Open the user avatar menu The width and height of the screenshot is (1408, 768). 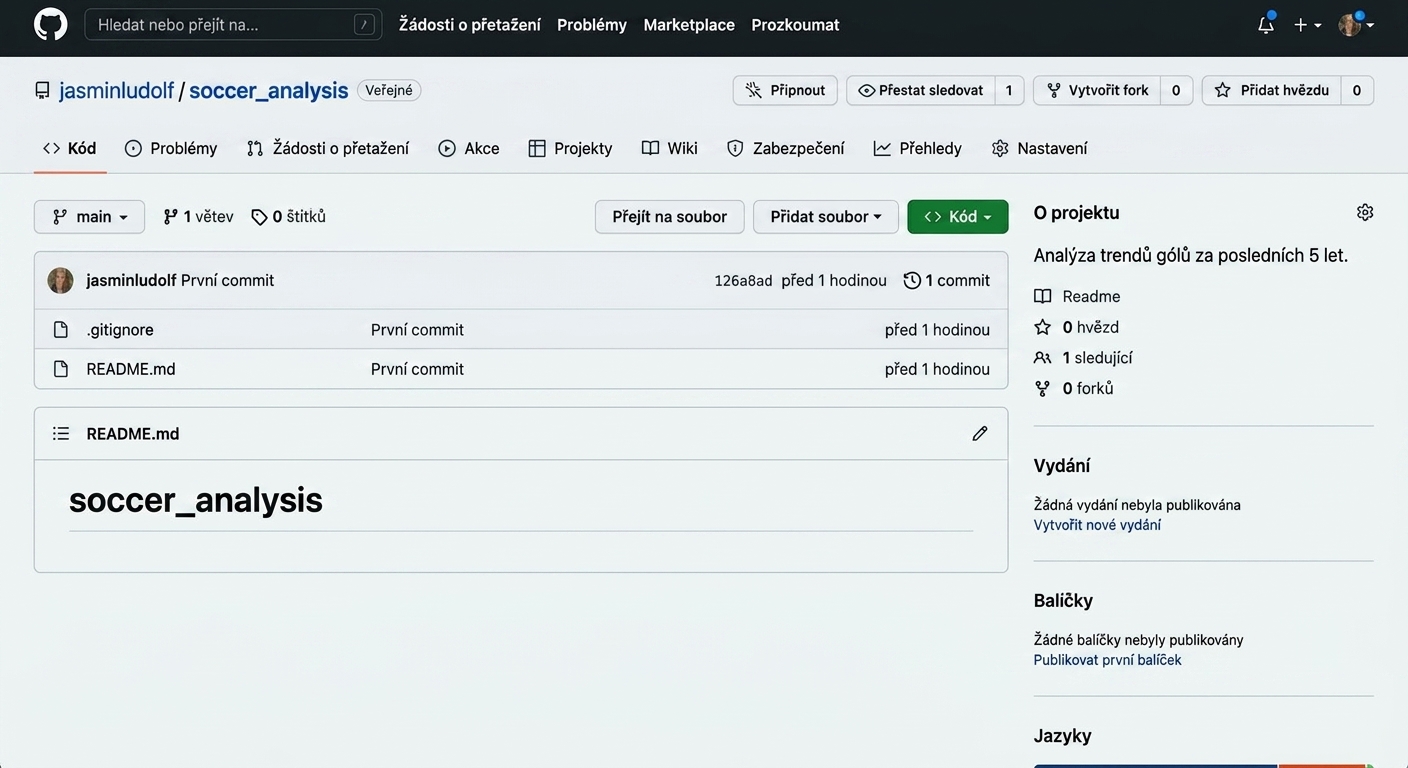click(x=1356, y=25)
